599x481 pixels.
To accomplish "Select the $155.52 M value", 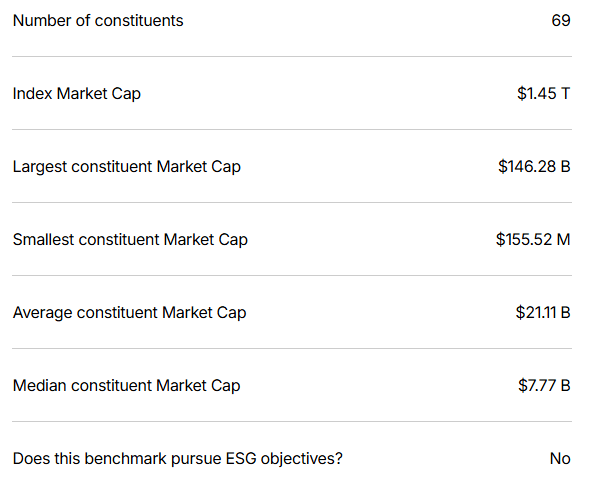I will tap(533, 240).
